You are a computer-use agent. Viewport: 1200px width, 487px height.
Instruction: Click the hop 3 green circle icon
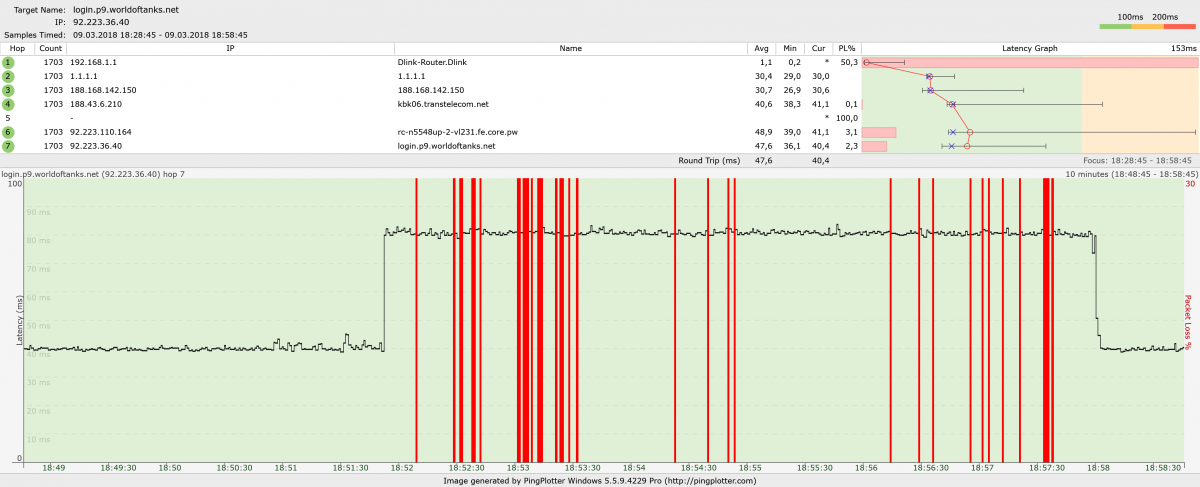(x=8, y=90)
